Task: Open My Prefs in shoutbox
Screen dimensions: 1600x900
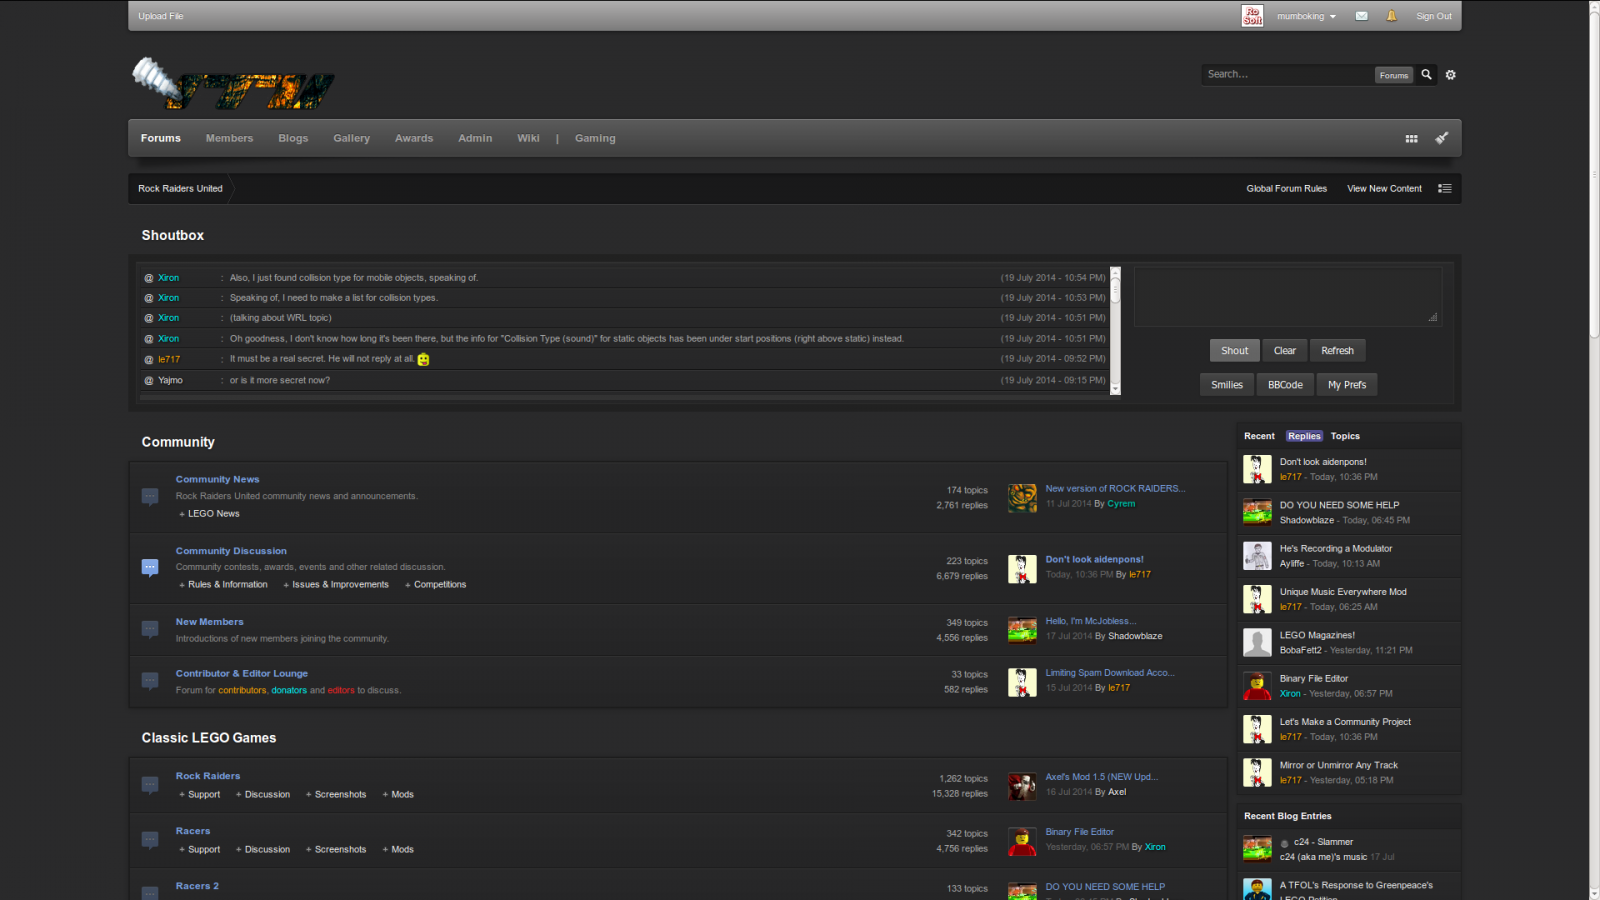Action: click(x=1347, y=385)
